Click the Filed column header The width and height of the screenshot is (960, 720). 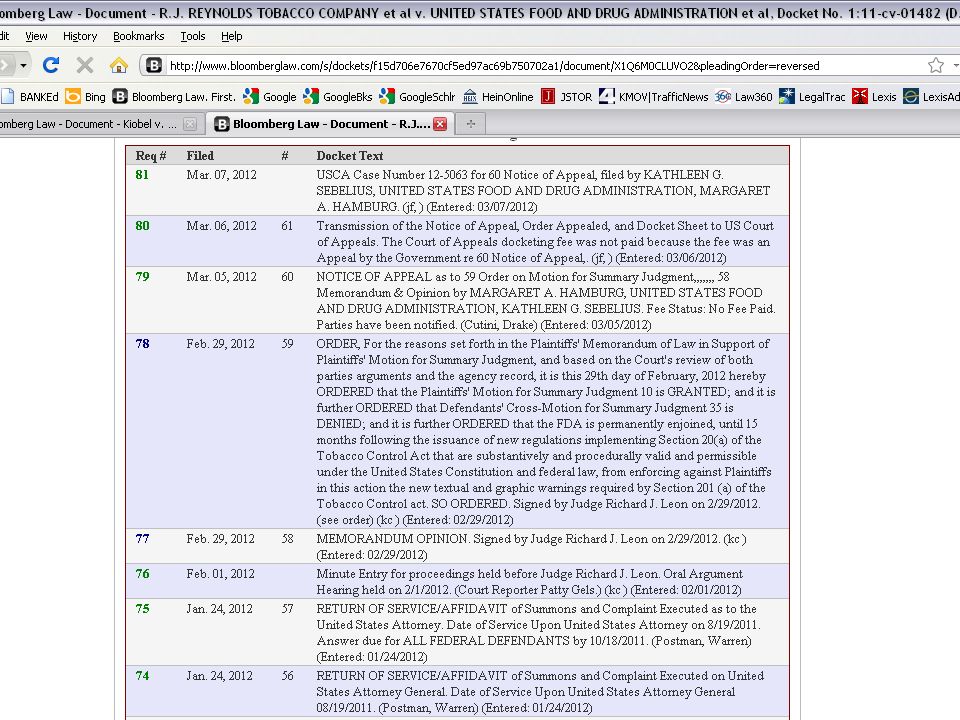(200, 156)
